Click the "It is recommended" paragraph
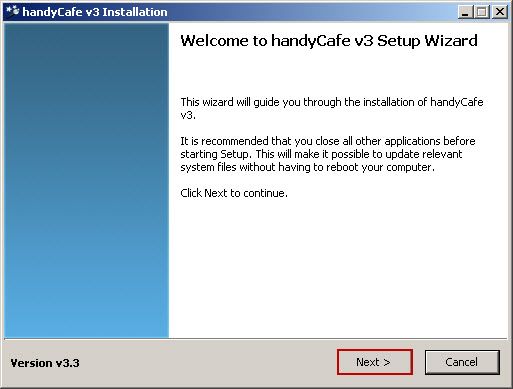 328,154
